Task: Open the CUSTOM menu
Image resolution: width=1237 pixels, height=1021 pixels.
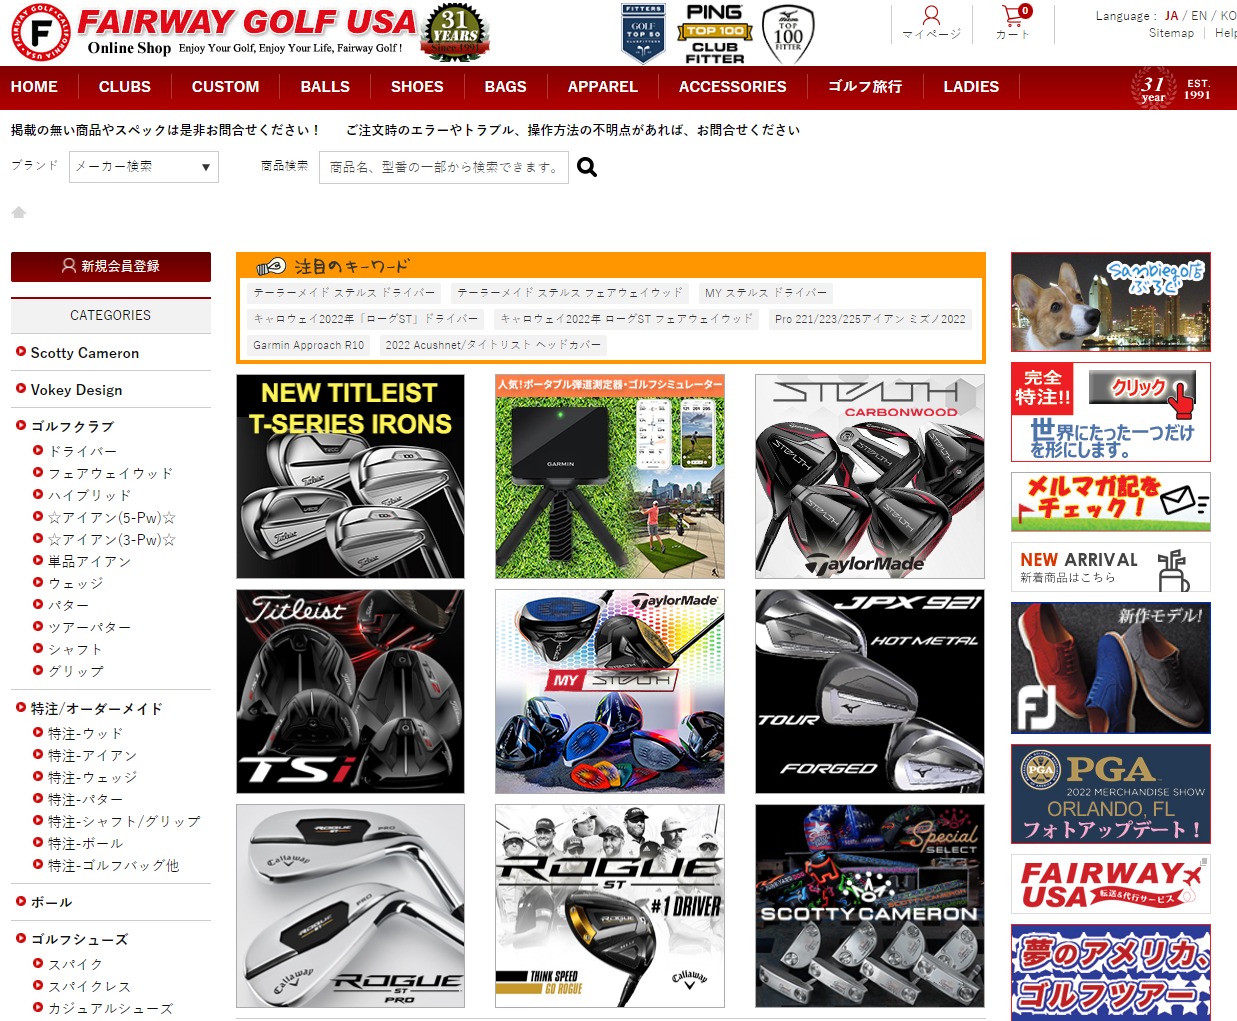Action: (226, 87)
